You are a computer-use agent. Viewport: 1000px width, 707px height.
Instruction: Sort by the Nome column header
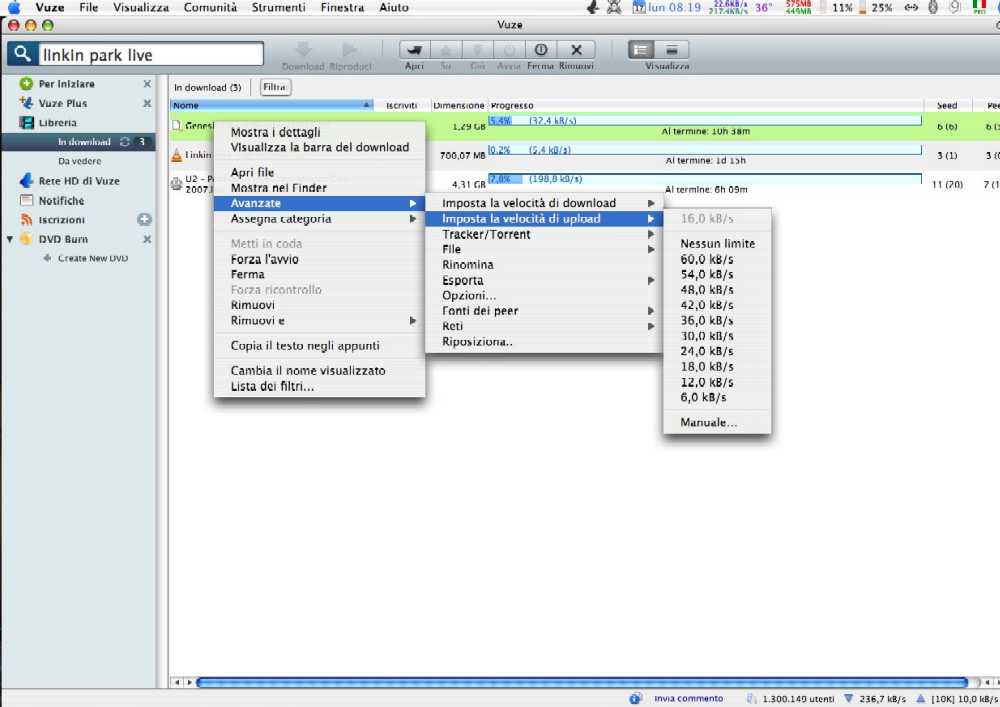coord(271,105)
